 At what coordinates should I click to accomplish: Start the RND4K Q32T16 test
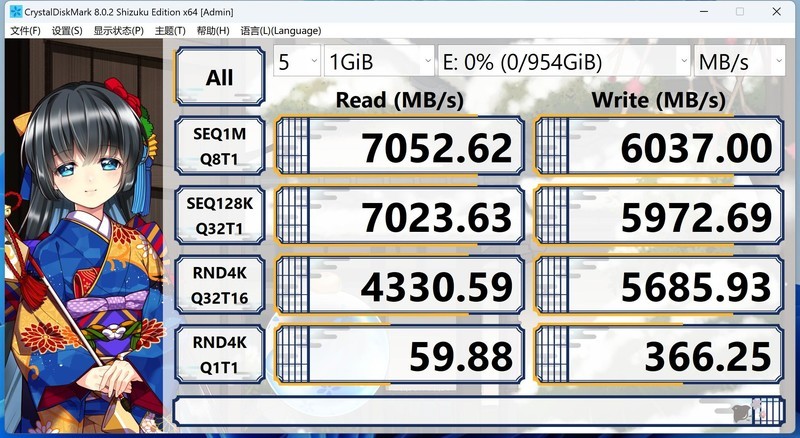coord(220,285)
